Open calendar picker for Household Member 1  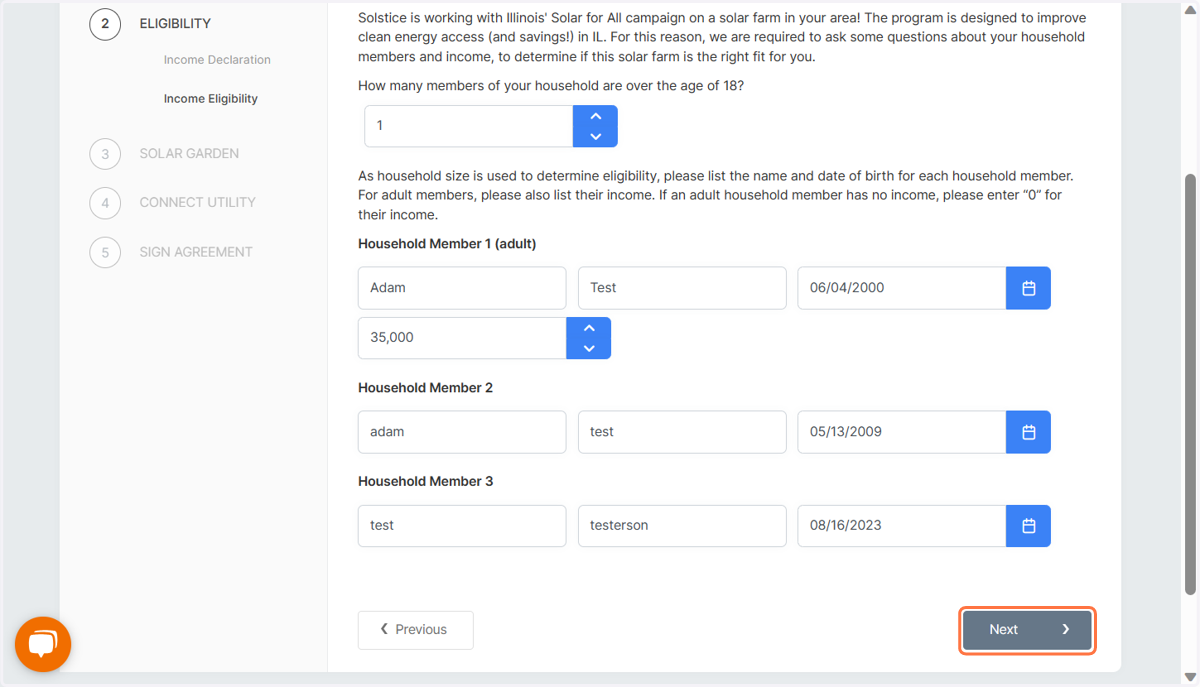pyautogui.click(x=1028, y=288)
